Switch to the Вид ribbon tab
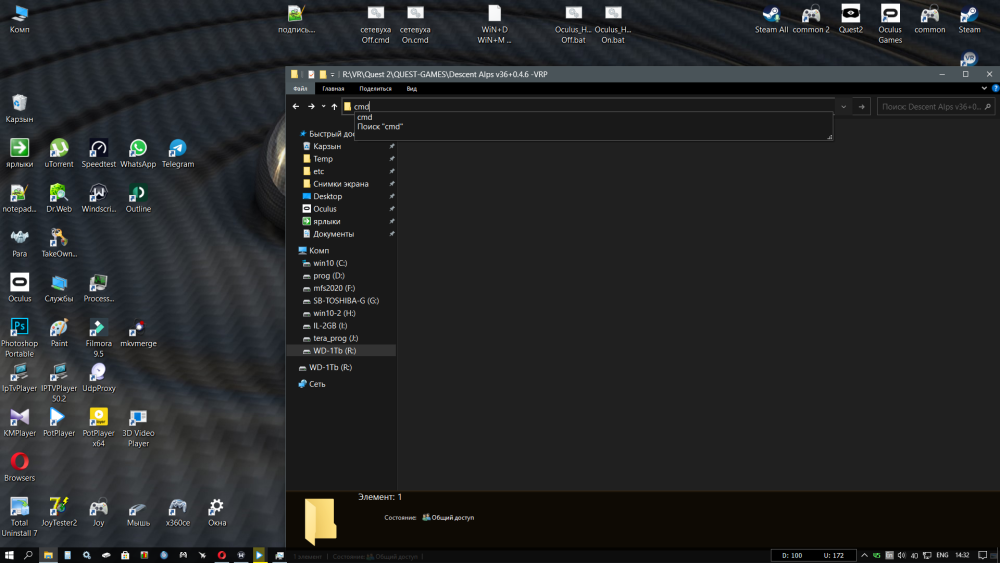The height and width of the screenshot is (563, 1000). [x=411, y=89]
